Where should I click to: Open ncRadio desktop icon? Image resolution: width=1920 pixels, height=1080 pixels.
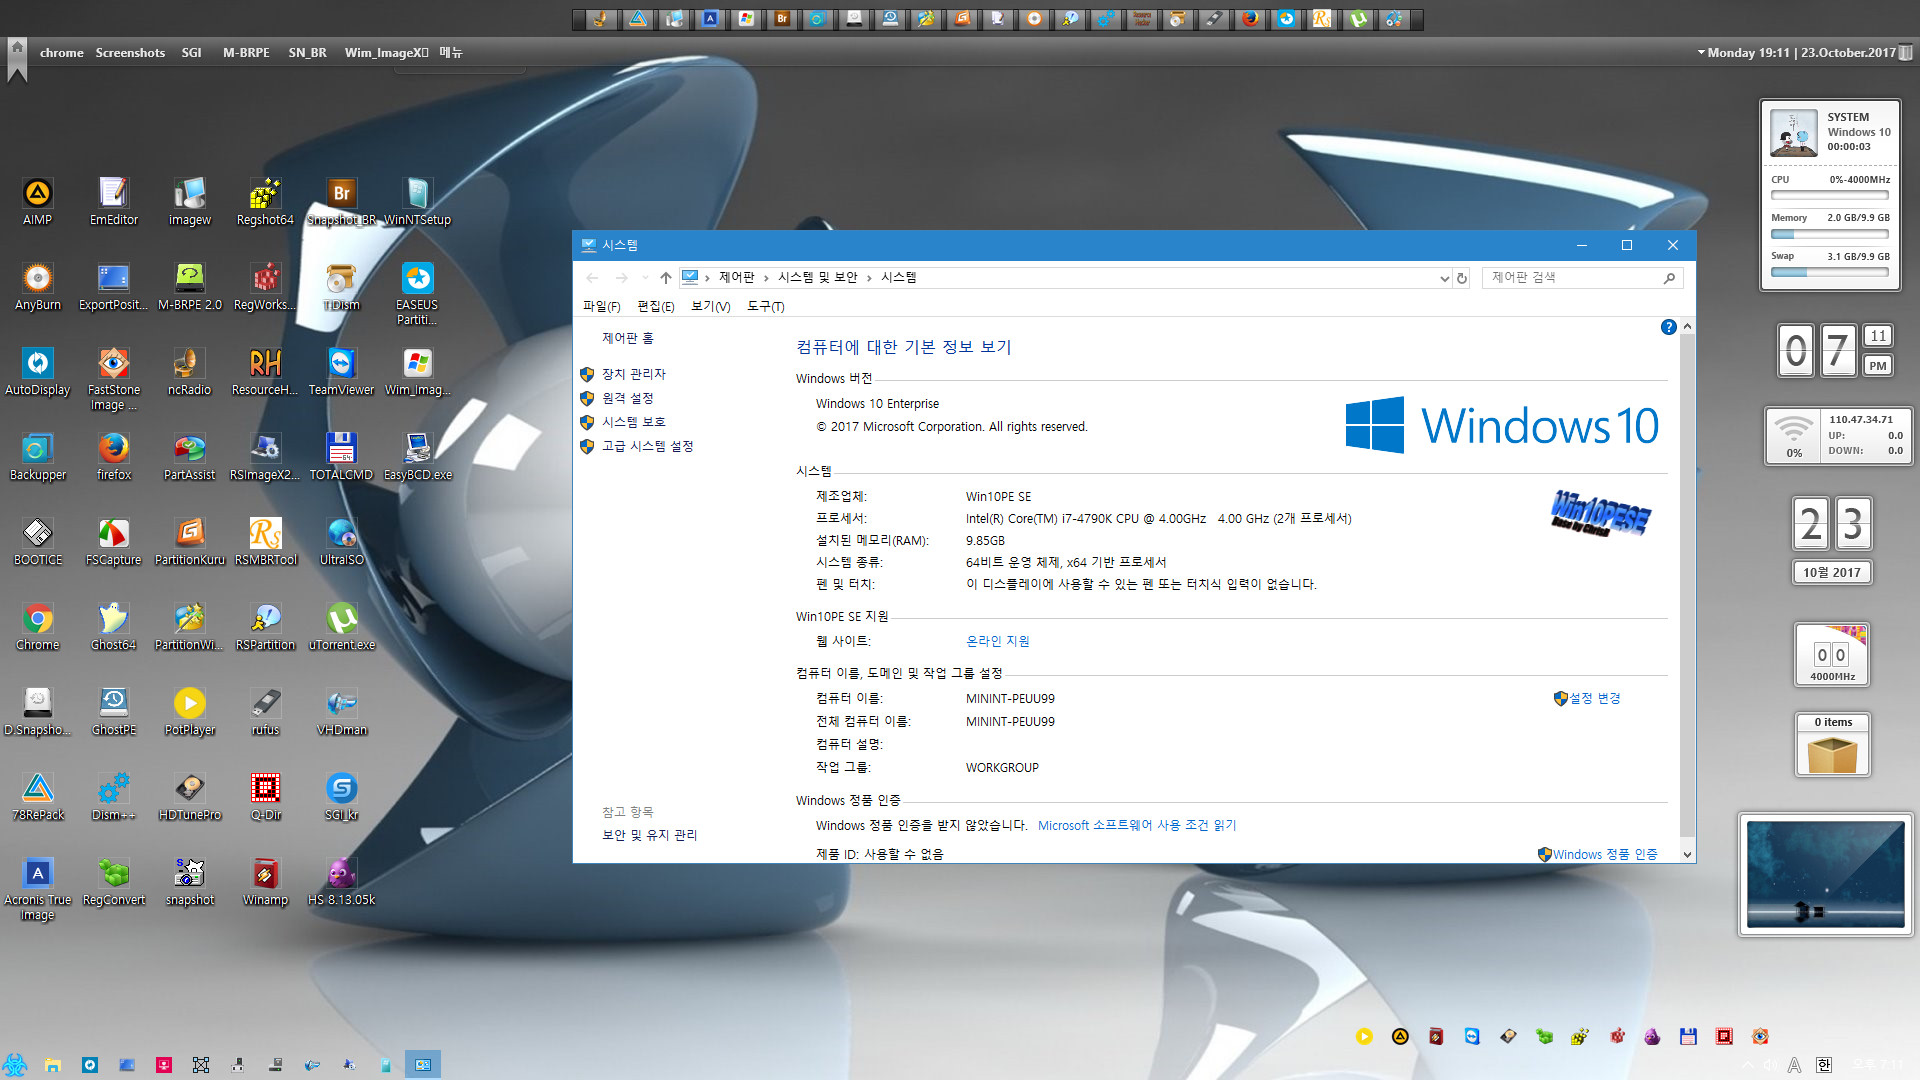[190, 370]
